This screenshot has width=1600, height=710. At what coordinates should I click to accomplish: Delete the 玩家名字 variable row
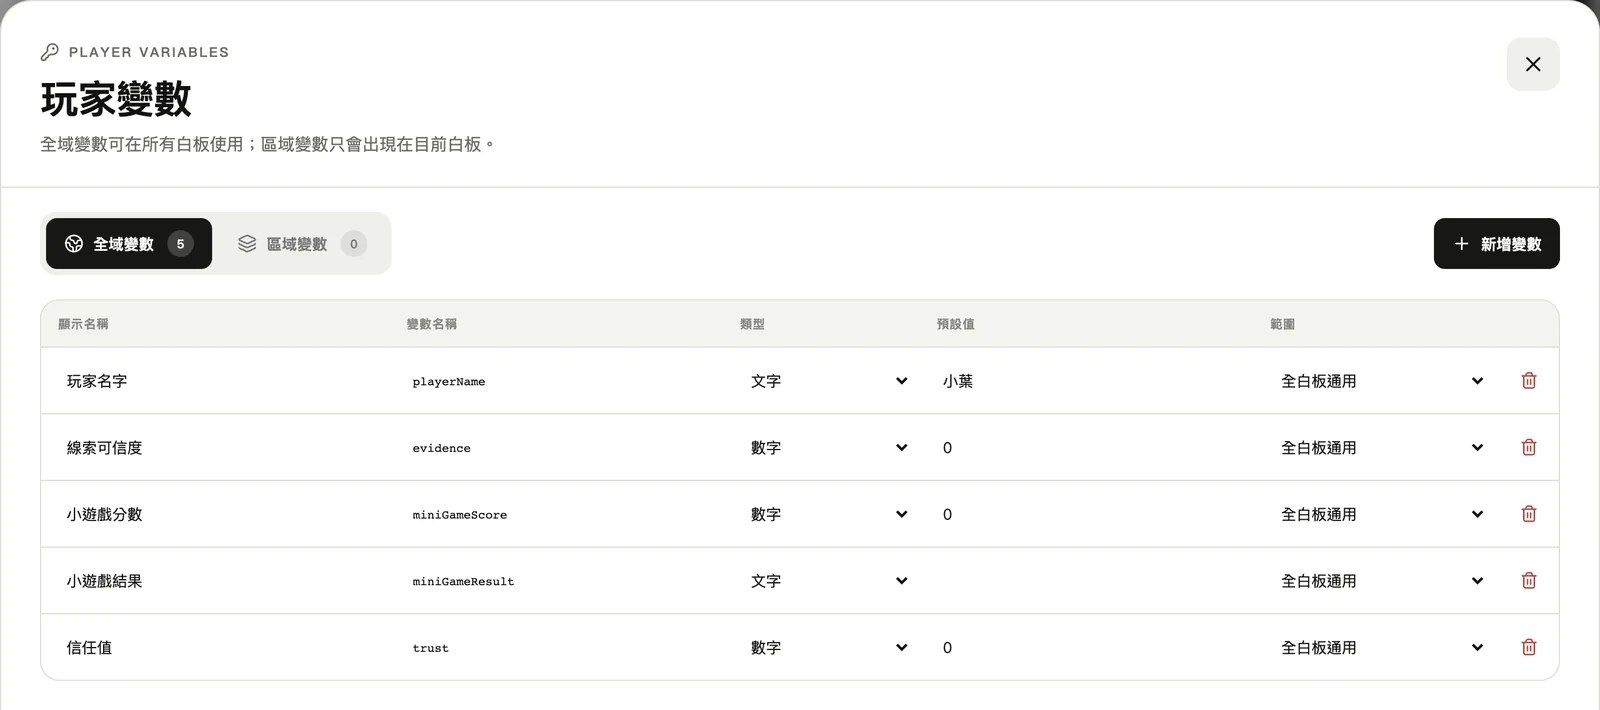(1528, 381)
